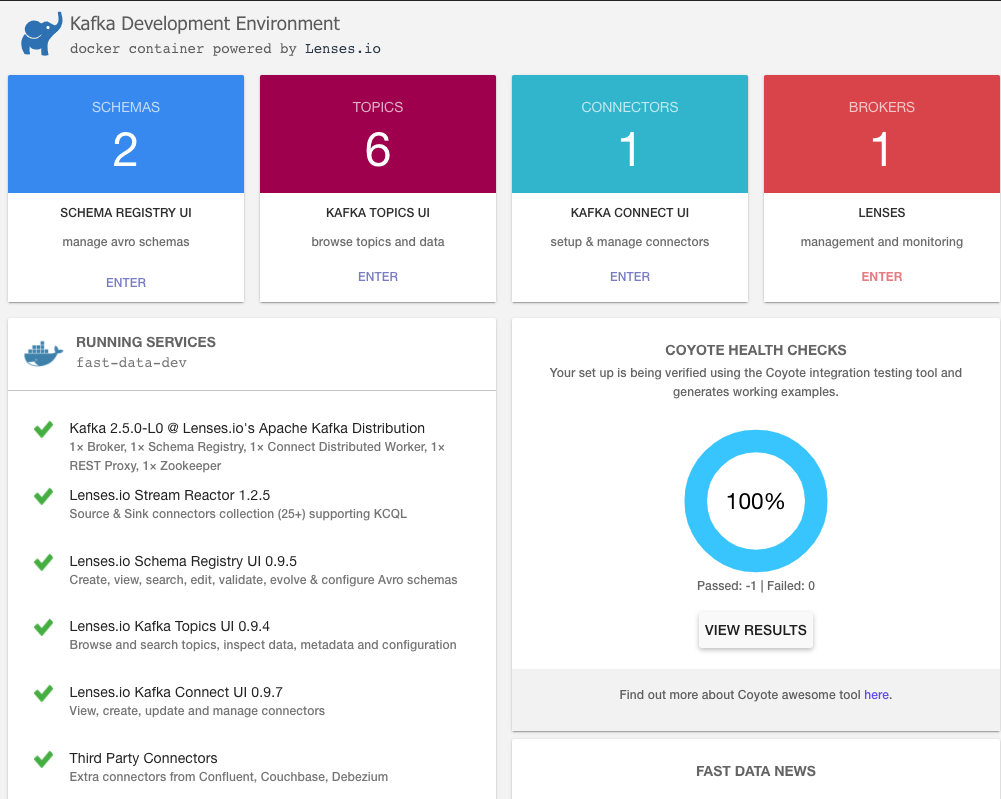Click 'setup & manage connectors' text
This screenshot has height=799, width=1001.
point(630,242)
